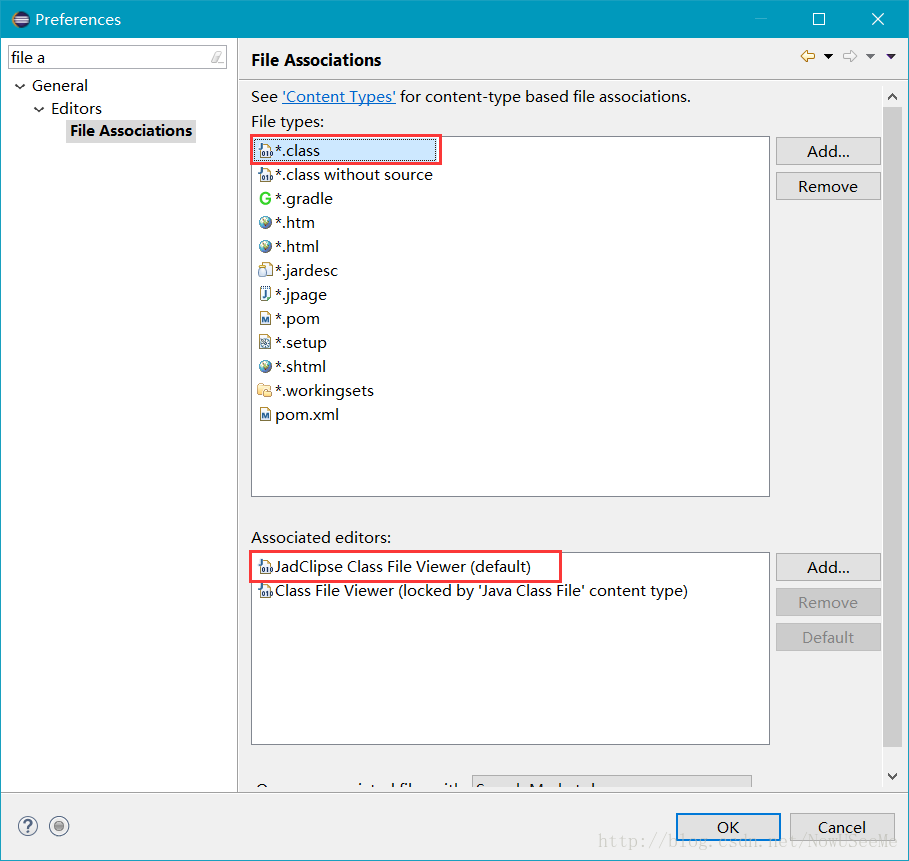Open the forward history dropdown arrow
The image size is (909, 861).
pyautogui.click(x=870, y=56)
